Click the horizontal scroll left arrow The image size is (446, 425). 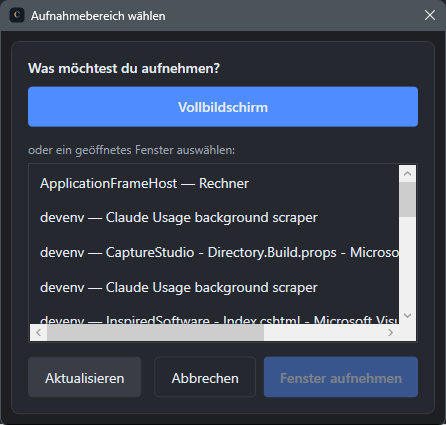coord(39,332)
